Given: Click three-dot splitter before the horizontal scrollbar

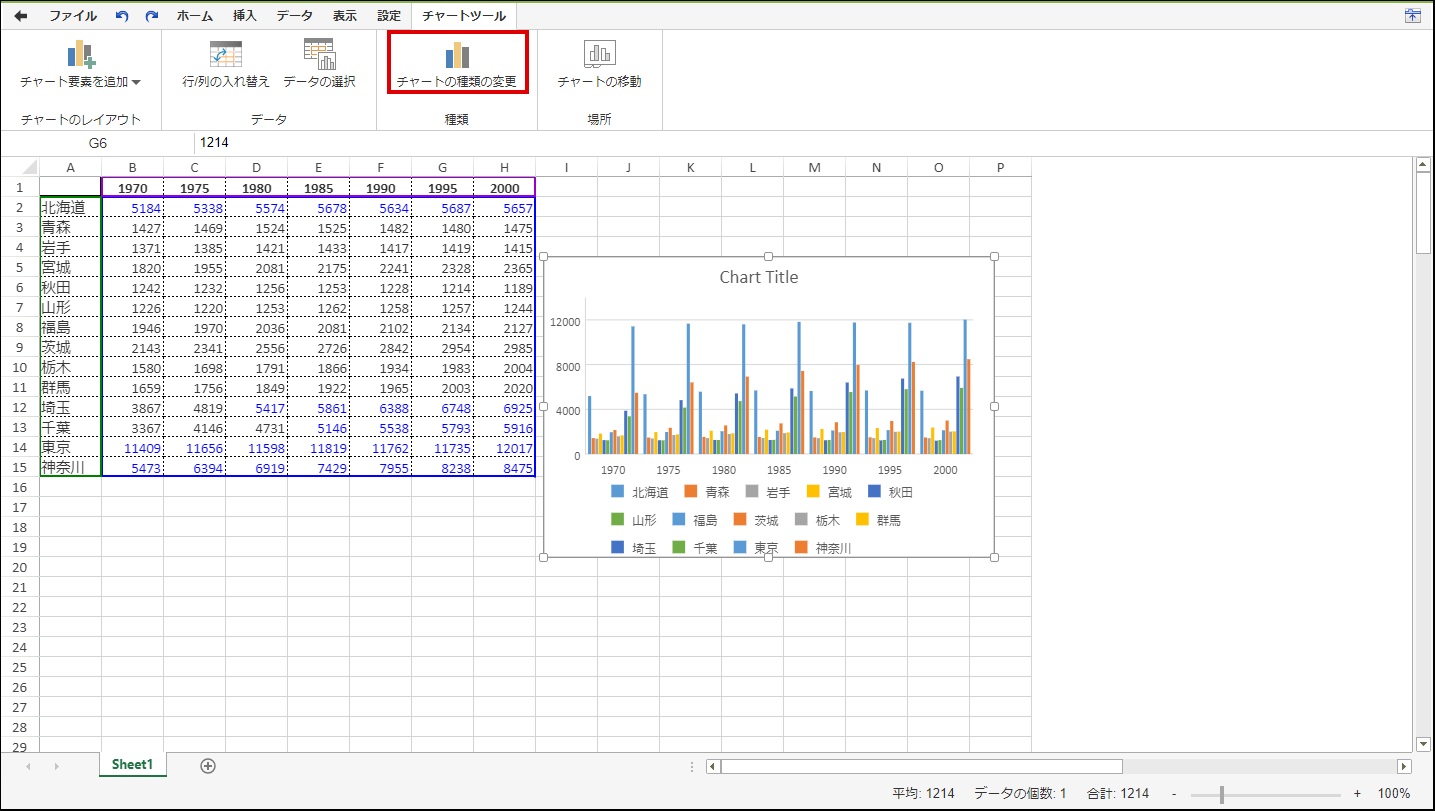Looking at the screenshot, I should (692, 766).
